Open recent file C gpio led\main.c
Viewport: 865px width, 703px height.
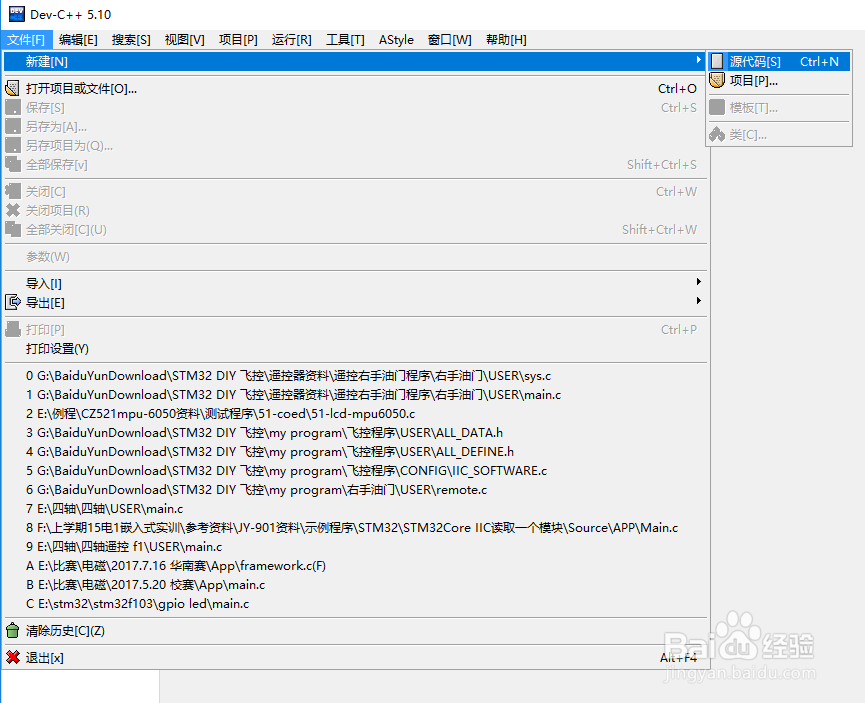(x=354, y=604)
